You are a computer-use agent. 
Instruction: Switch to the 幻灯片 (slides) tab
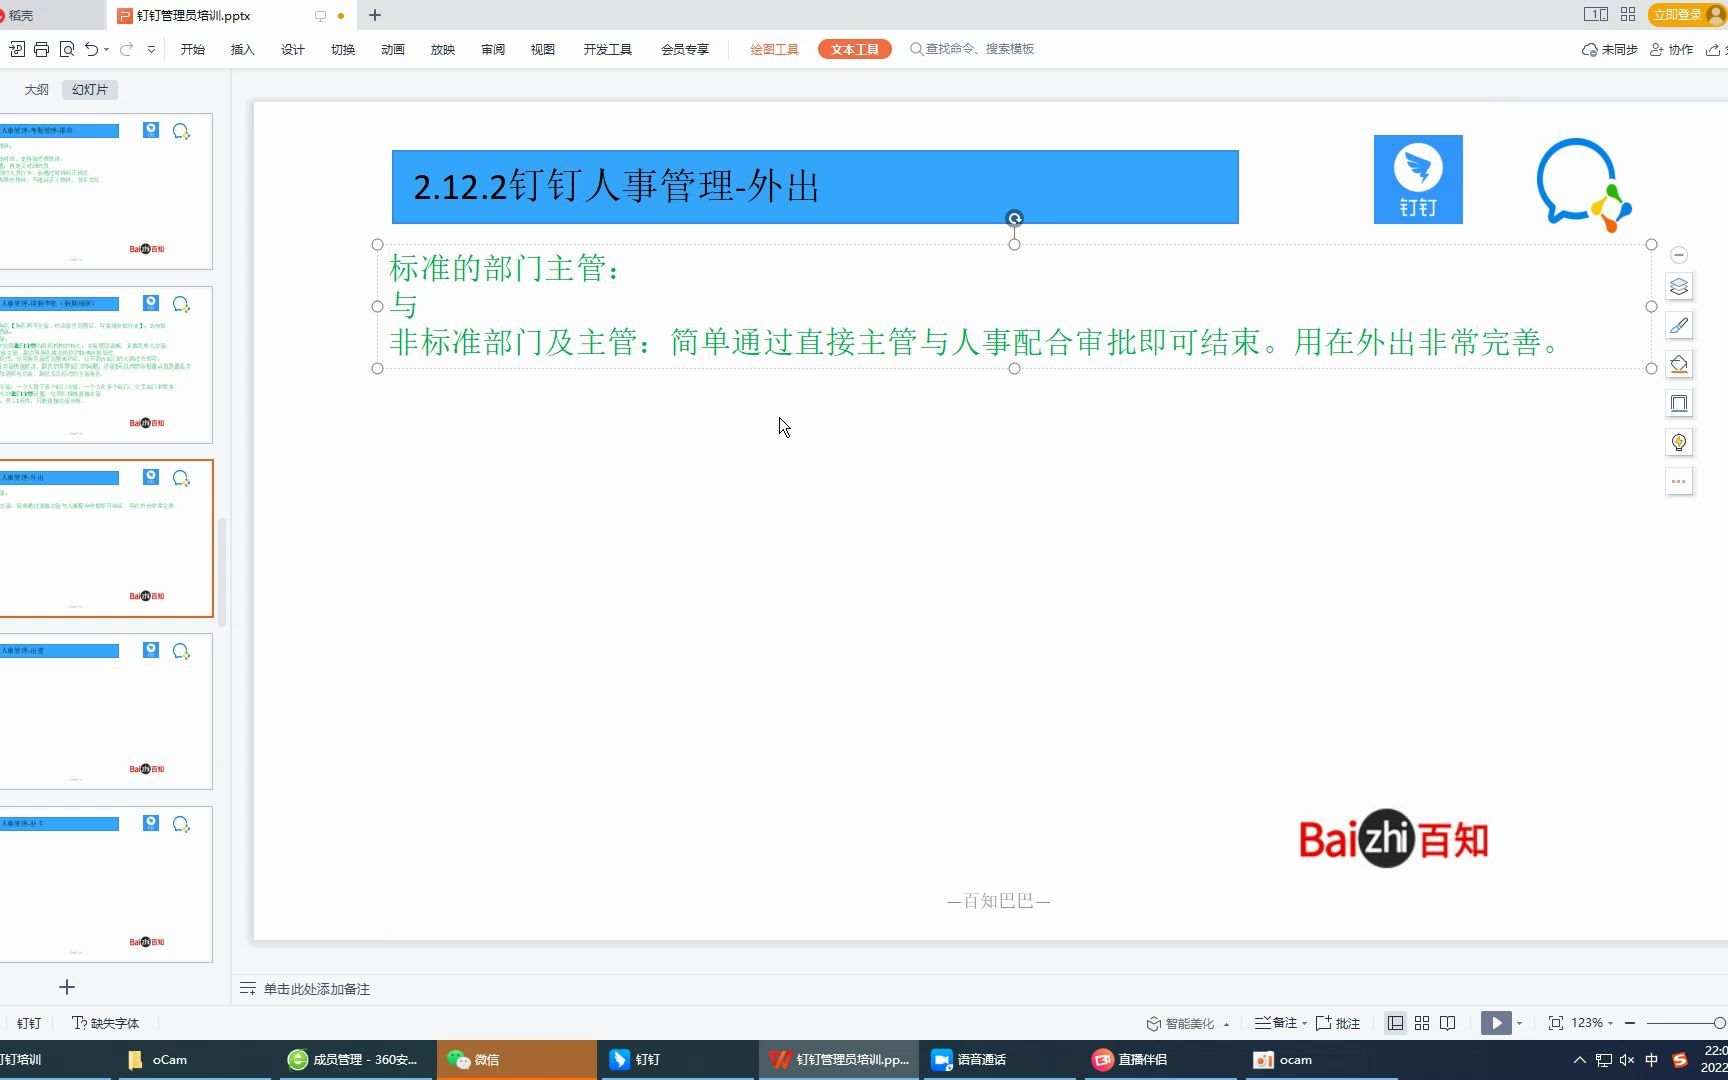point(89,89)
